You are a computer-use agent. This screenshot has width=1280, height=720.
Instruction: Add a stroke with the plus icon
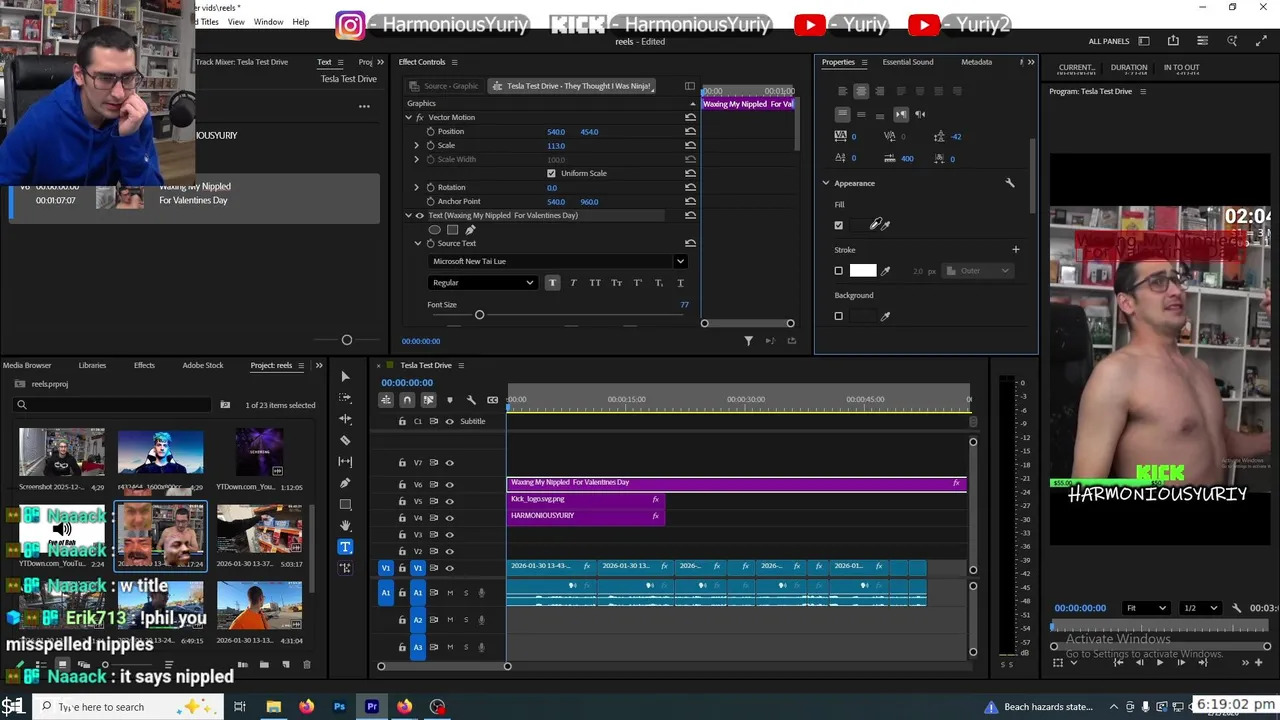(1015, 250)
